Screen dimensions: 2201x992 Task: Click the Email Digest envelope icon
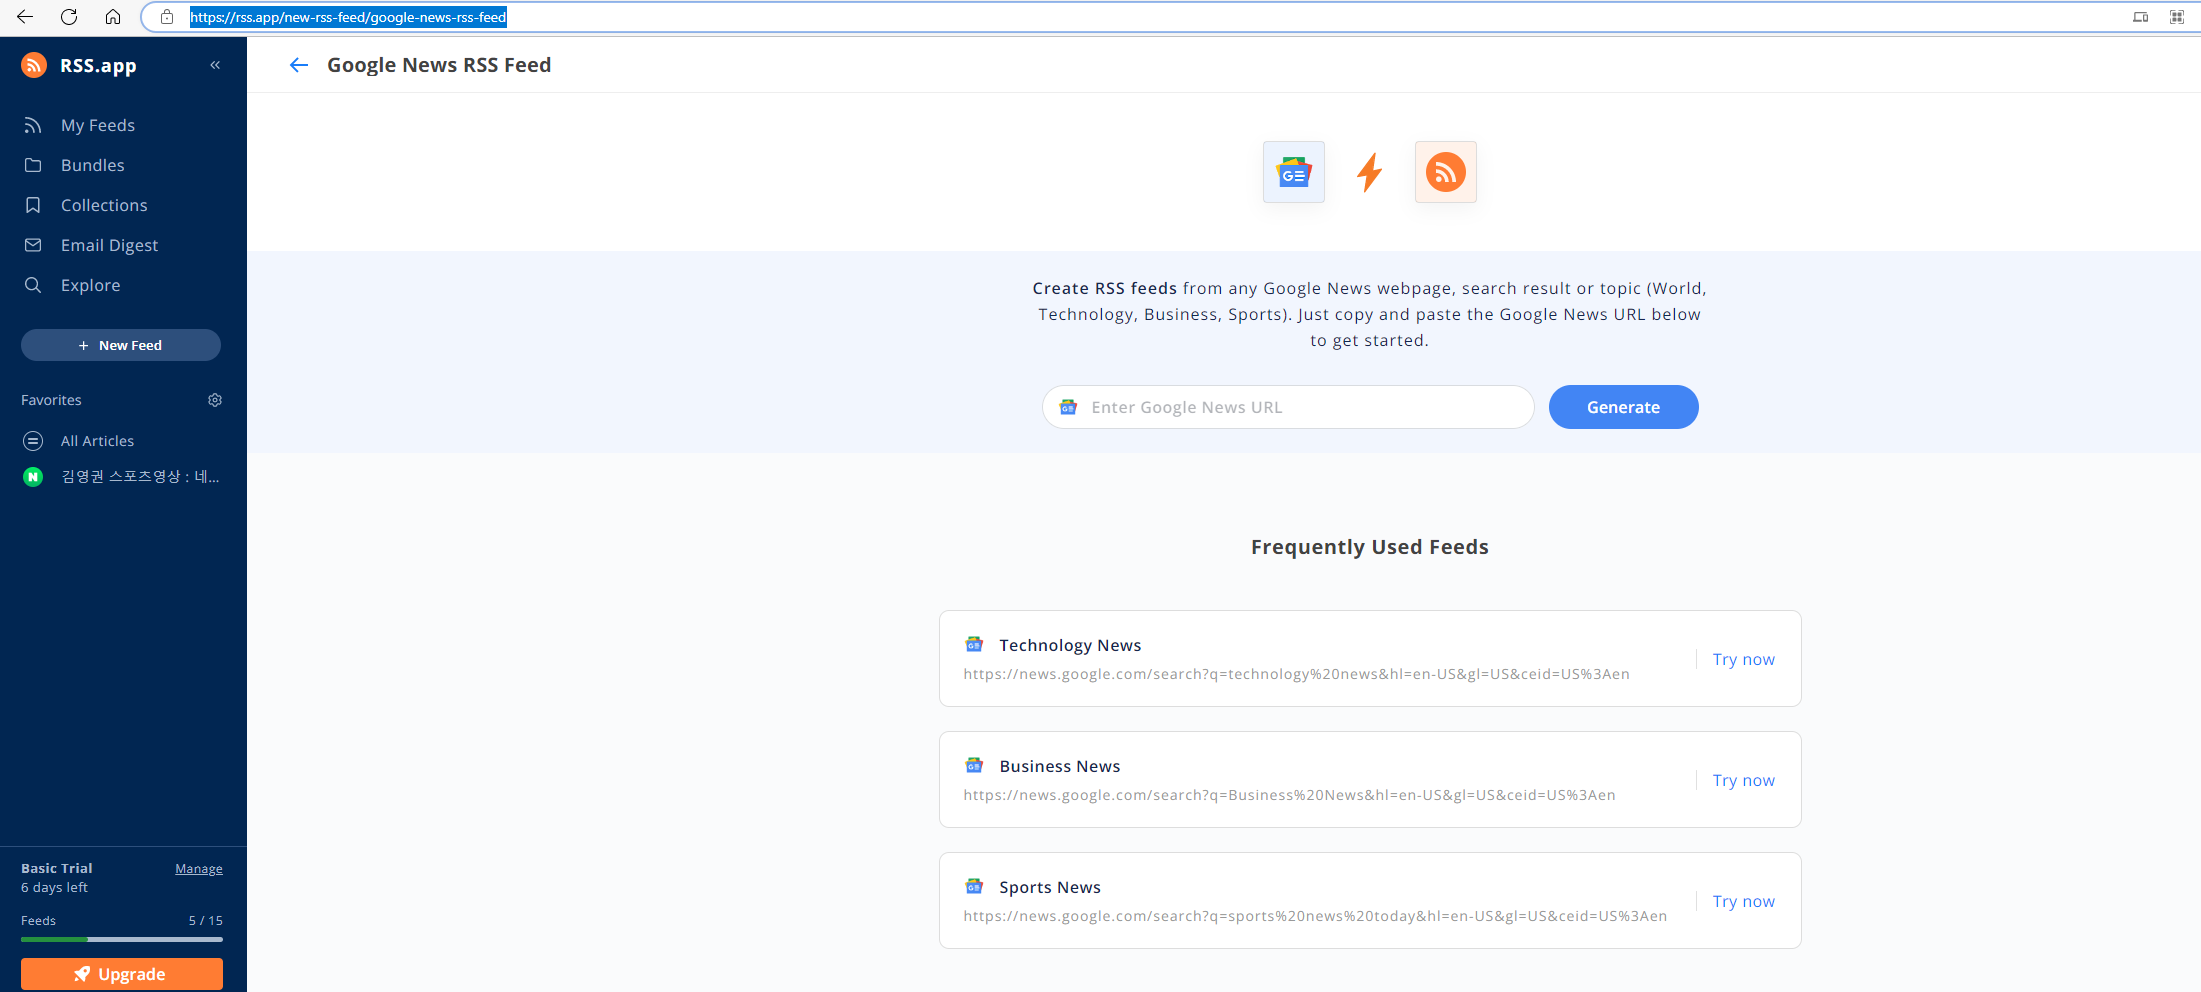click(x=33, y=245)
